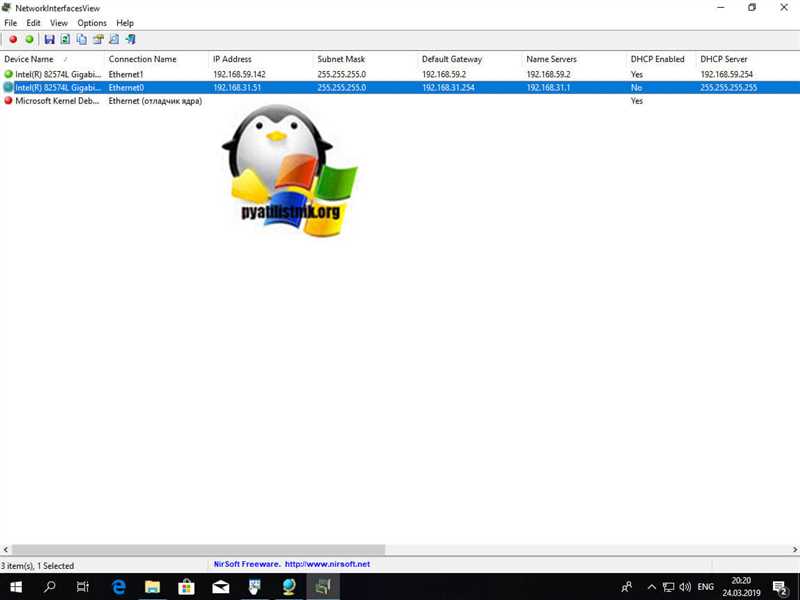Screen dimensions: 800x600
Task: Open the People icon in system tray
Action: [x=627, y=587]
